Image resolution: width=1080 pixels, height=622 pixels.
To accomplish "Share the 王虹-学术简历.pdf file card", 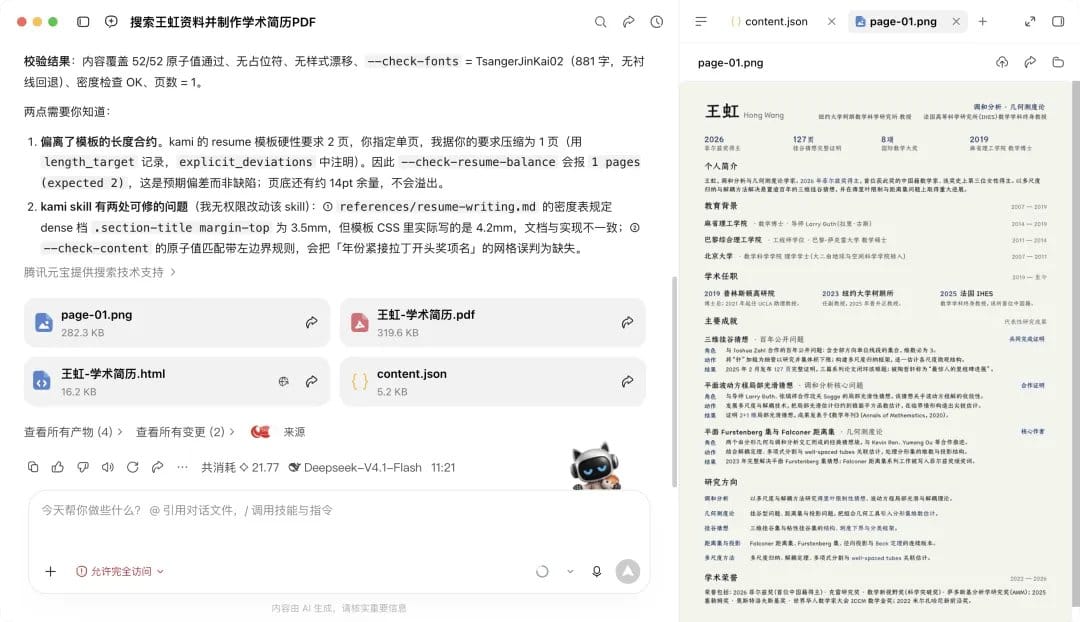I will point(627,322).
